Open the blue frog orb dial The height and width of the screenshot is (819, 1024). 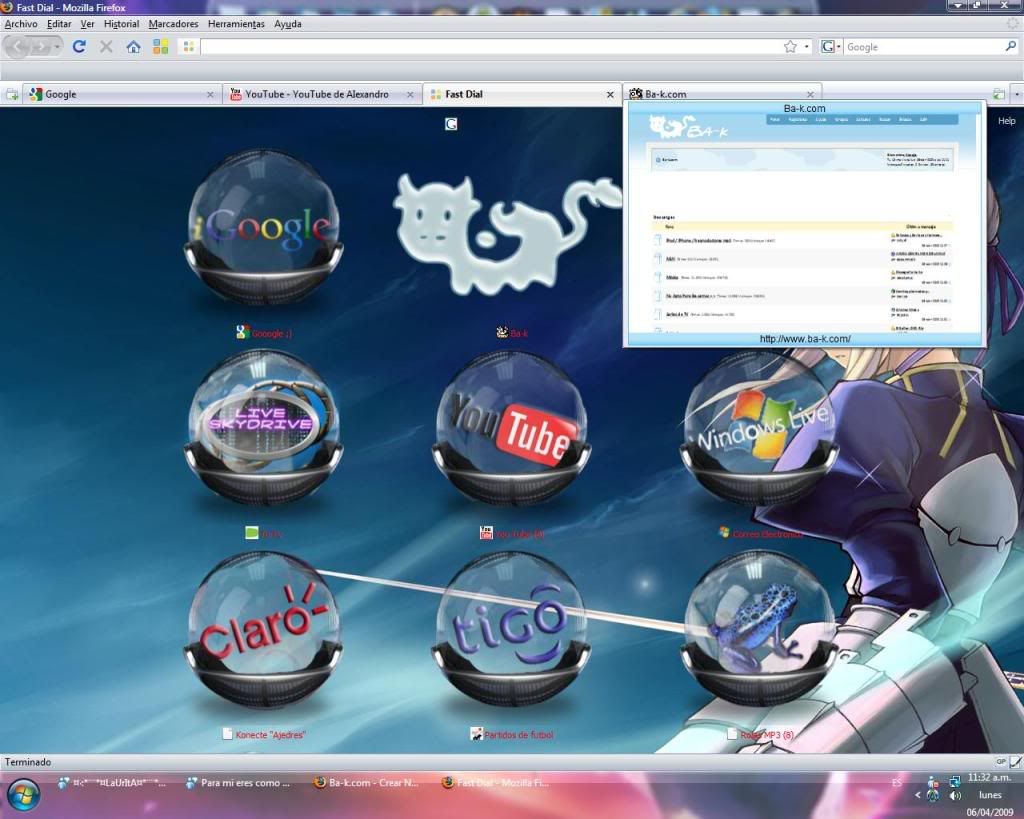(760, 629)
